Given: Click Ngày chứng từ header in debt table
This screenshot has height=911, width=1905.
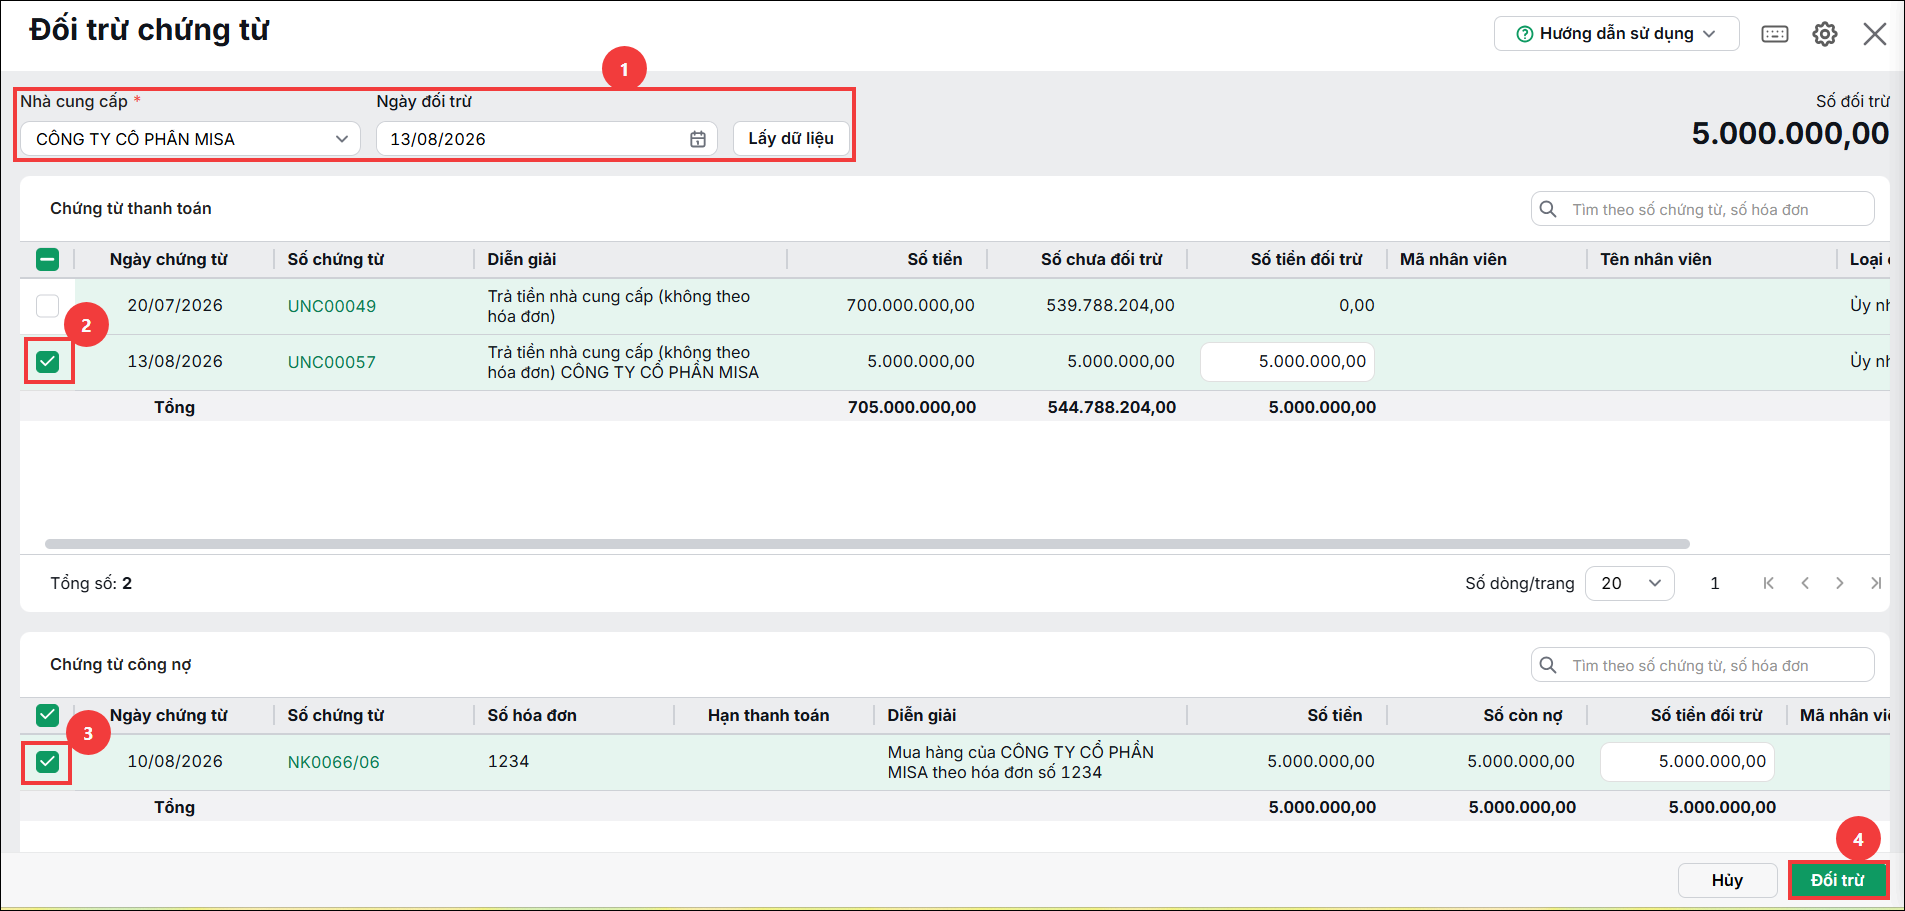Looking at the screenshot, I should coord(169,715).
